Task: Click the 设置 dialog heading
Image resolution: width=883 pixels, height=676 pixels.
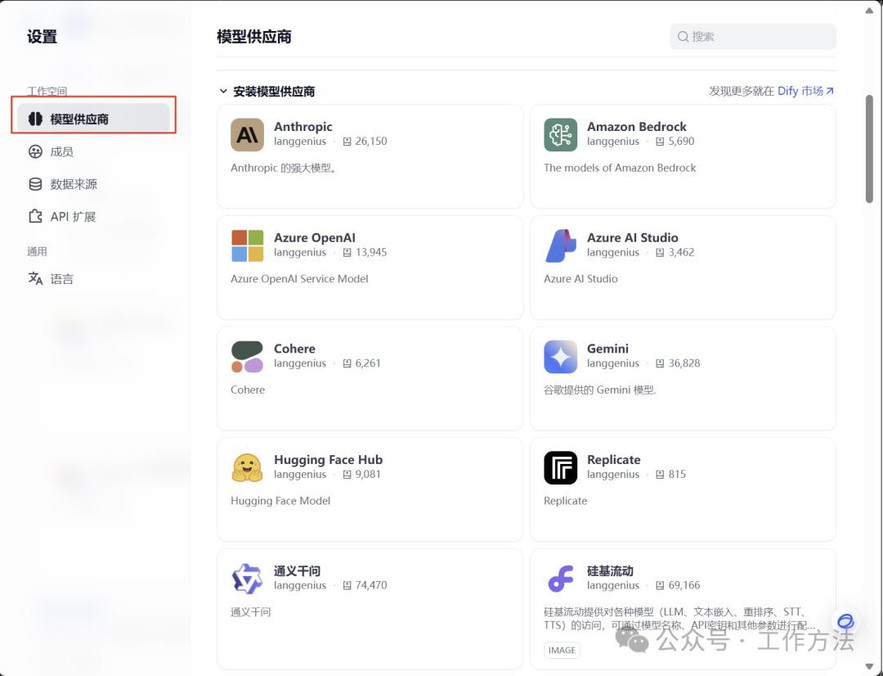Action: coord(42,37)
